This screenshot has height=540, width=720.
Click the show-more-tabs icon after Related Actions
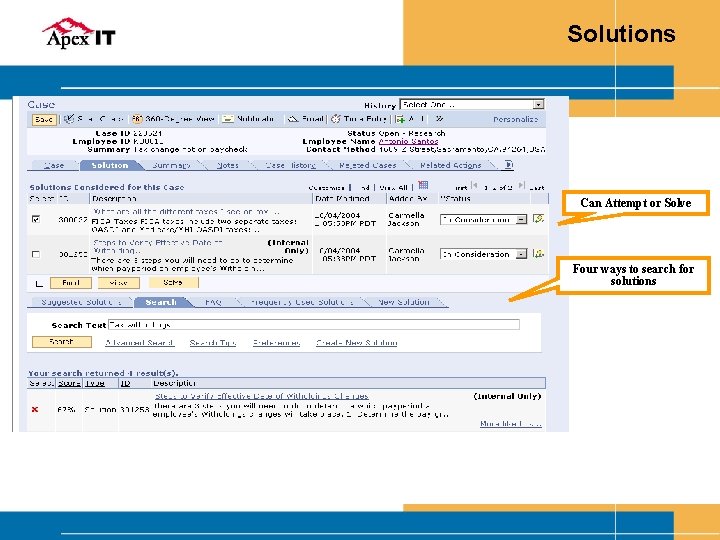pyautogui.click(x=508, y=164)
